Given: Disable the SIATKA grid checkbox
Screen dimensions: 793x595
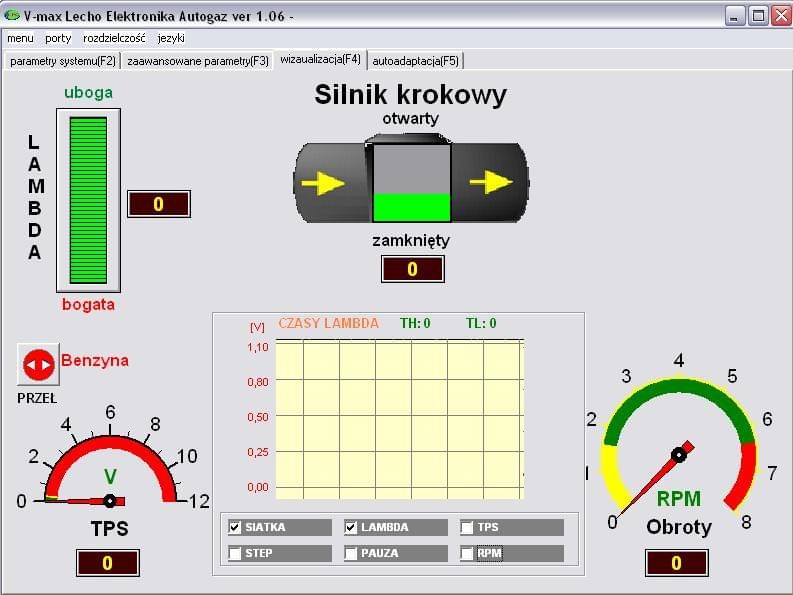Looking at the screenshot, I should 235,527.
